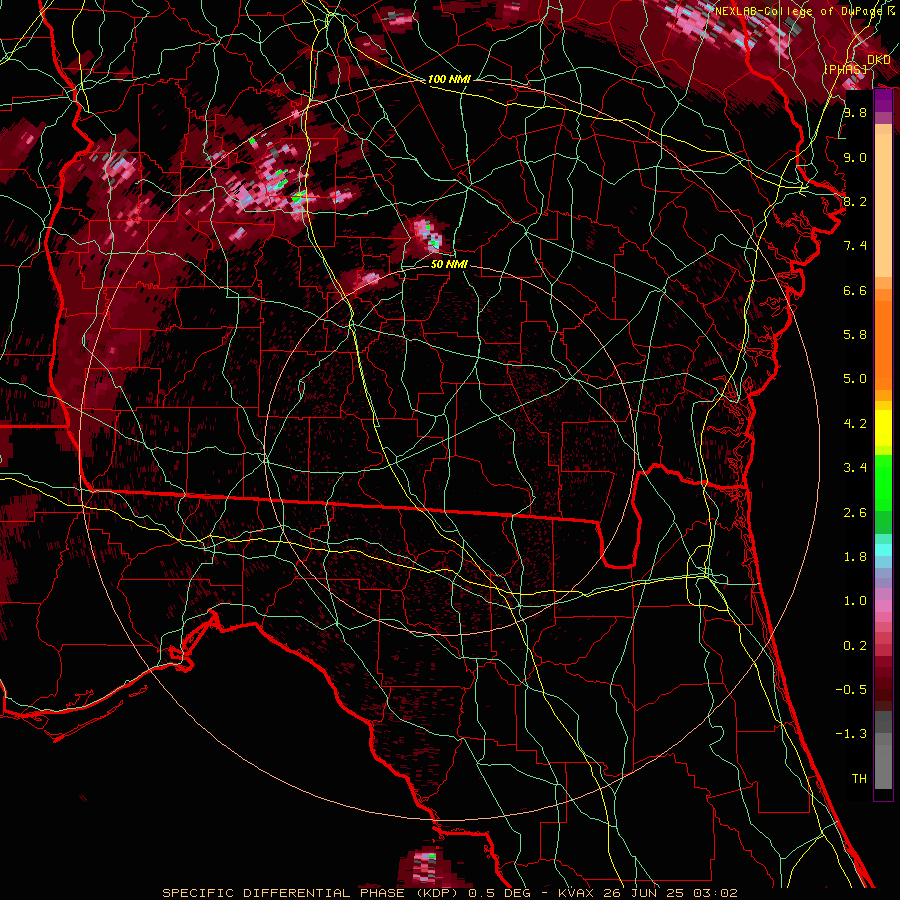Click the 5.8 value on color scale

[855, 335]
